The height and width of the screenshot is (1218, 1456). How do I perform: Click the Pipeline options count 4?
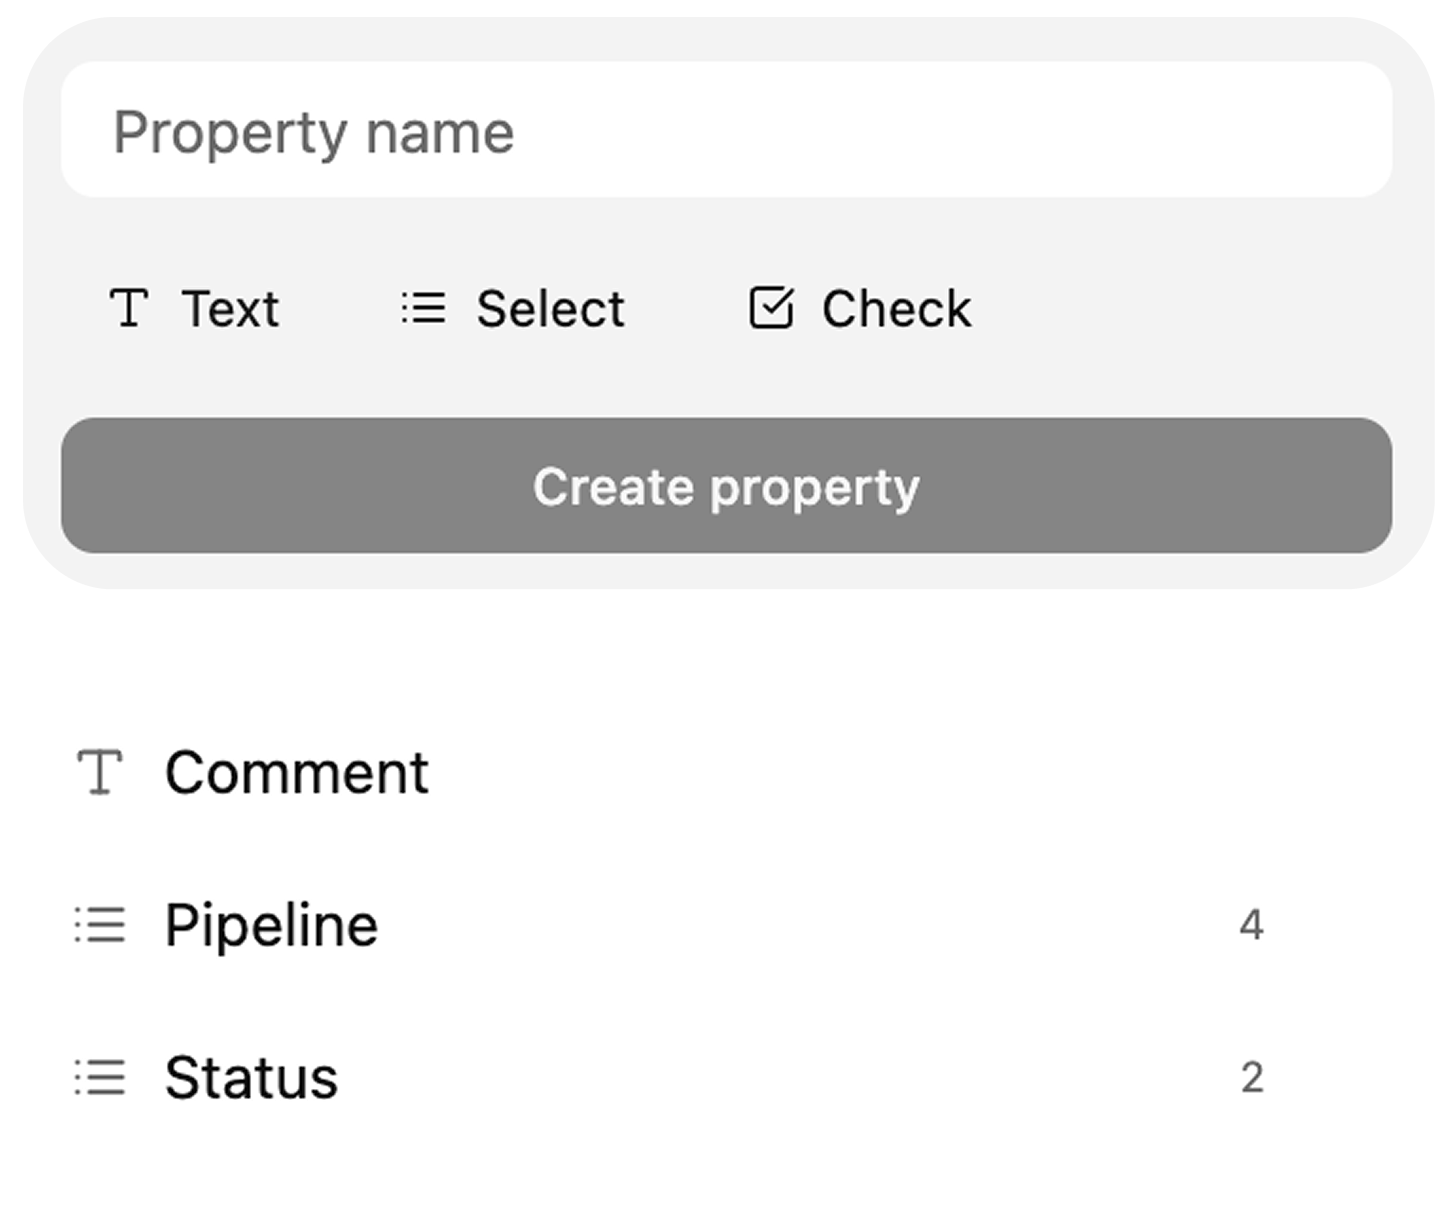coord(1251,925)
